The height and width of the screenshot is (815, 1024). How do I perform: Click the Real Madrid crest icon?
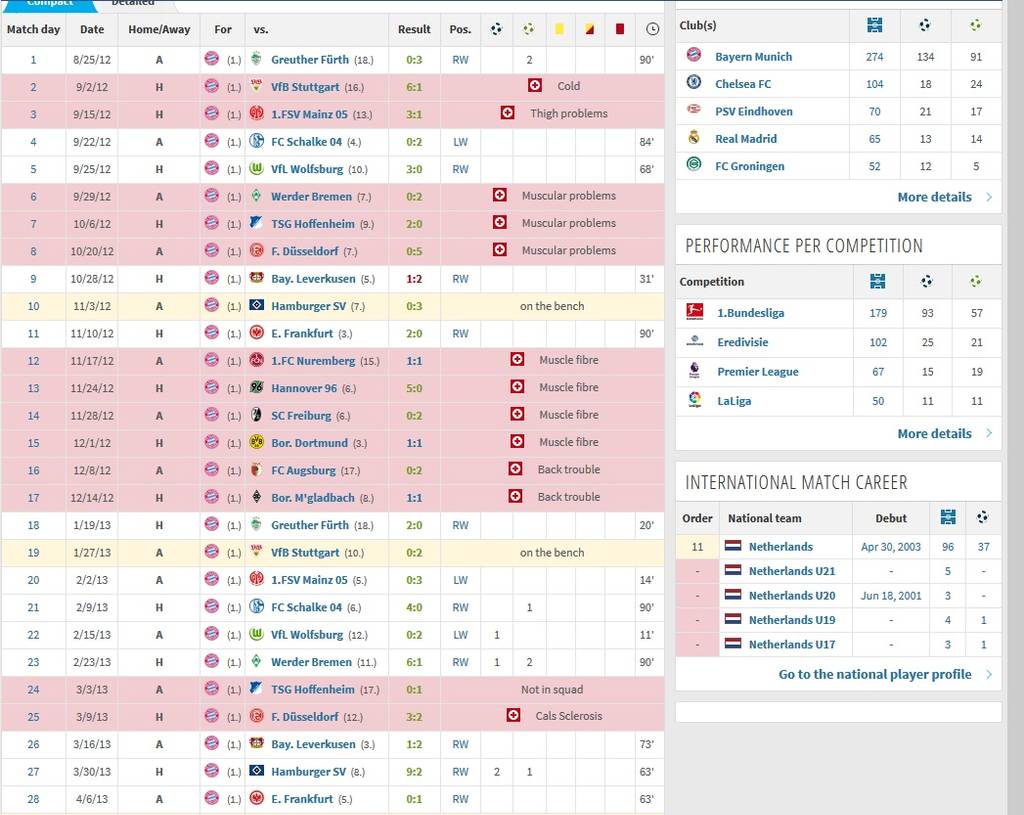694,138
